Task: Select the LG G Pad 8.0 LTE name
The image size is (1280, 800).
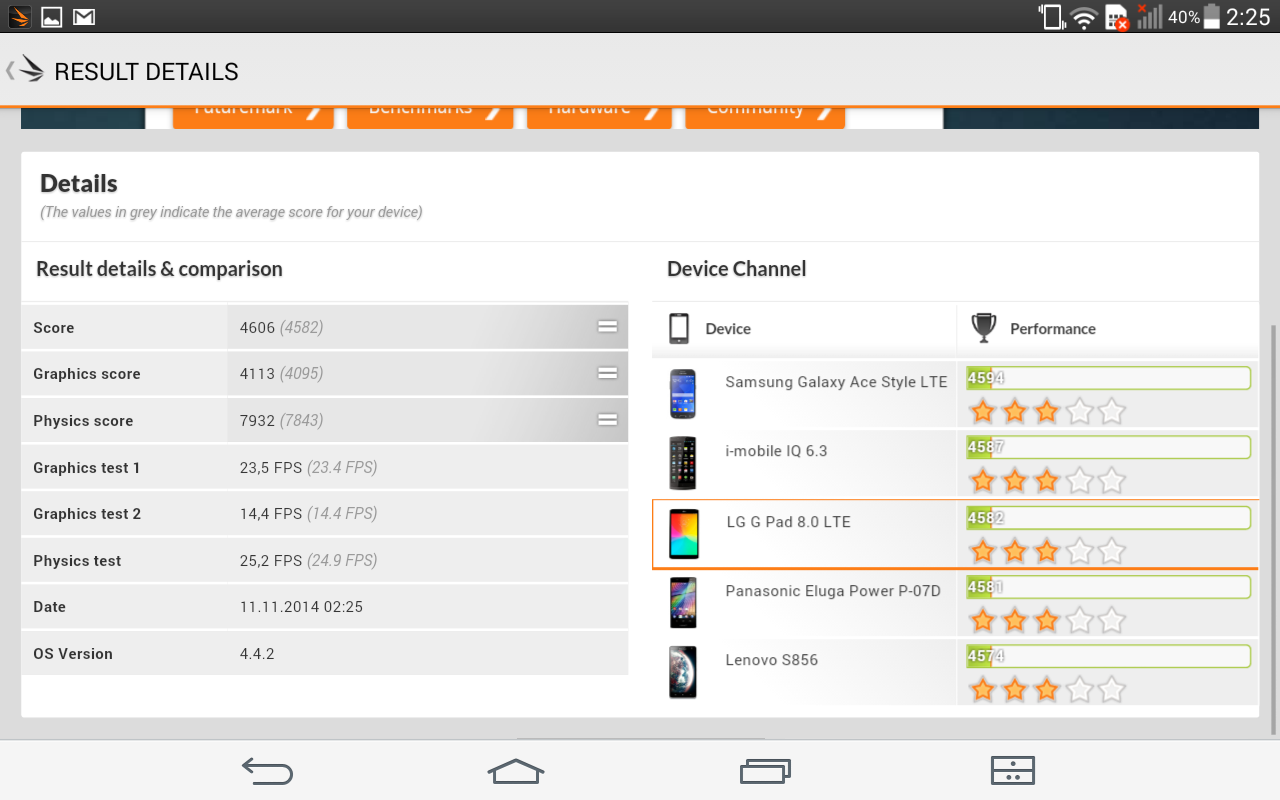Action: click(788, 522)
